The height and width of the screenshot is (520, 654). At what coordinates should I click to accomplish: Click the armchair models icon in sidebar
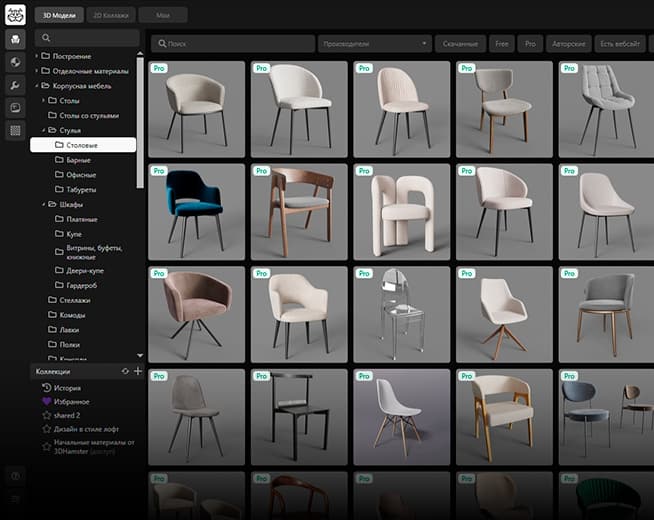15,39
